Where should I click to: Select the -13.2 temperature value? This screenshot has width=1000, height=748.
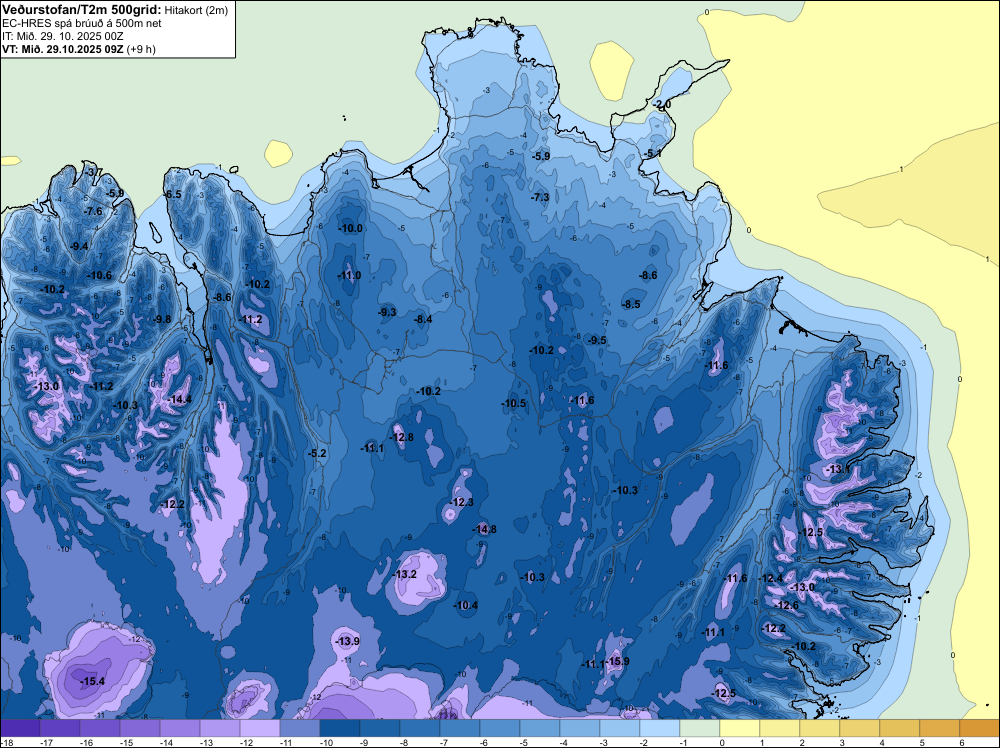405,575
